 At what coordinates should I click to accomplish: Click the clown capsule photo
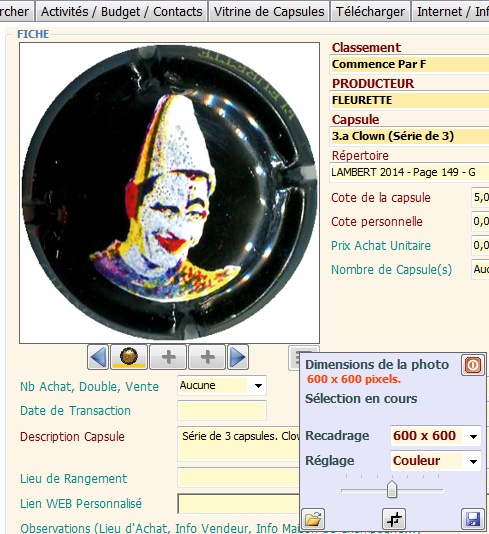click(x=170, y=193)
